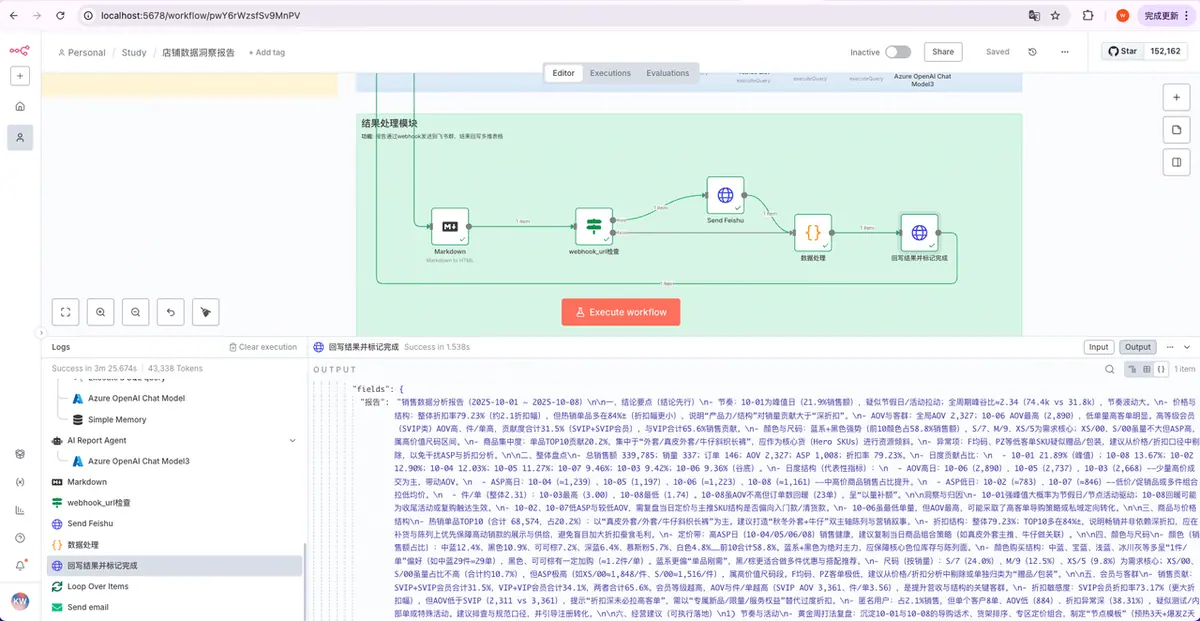Add a node with the canvas plus button
Screen dimensions: 1200x621
pos(1177,97)
